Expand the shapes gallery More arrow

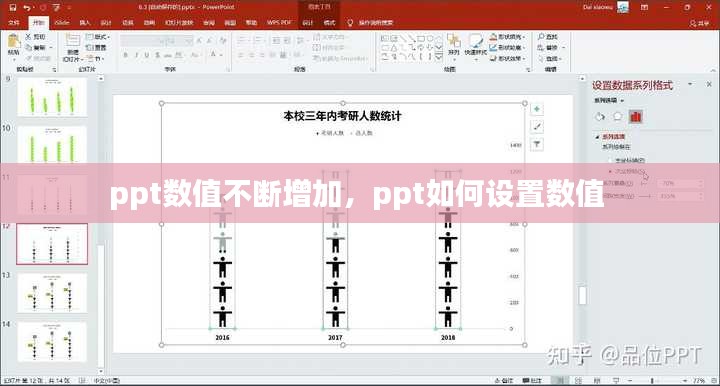439,57
